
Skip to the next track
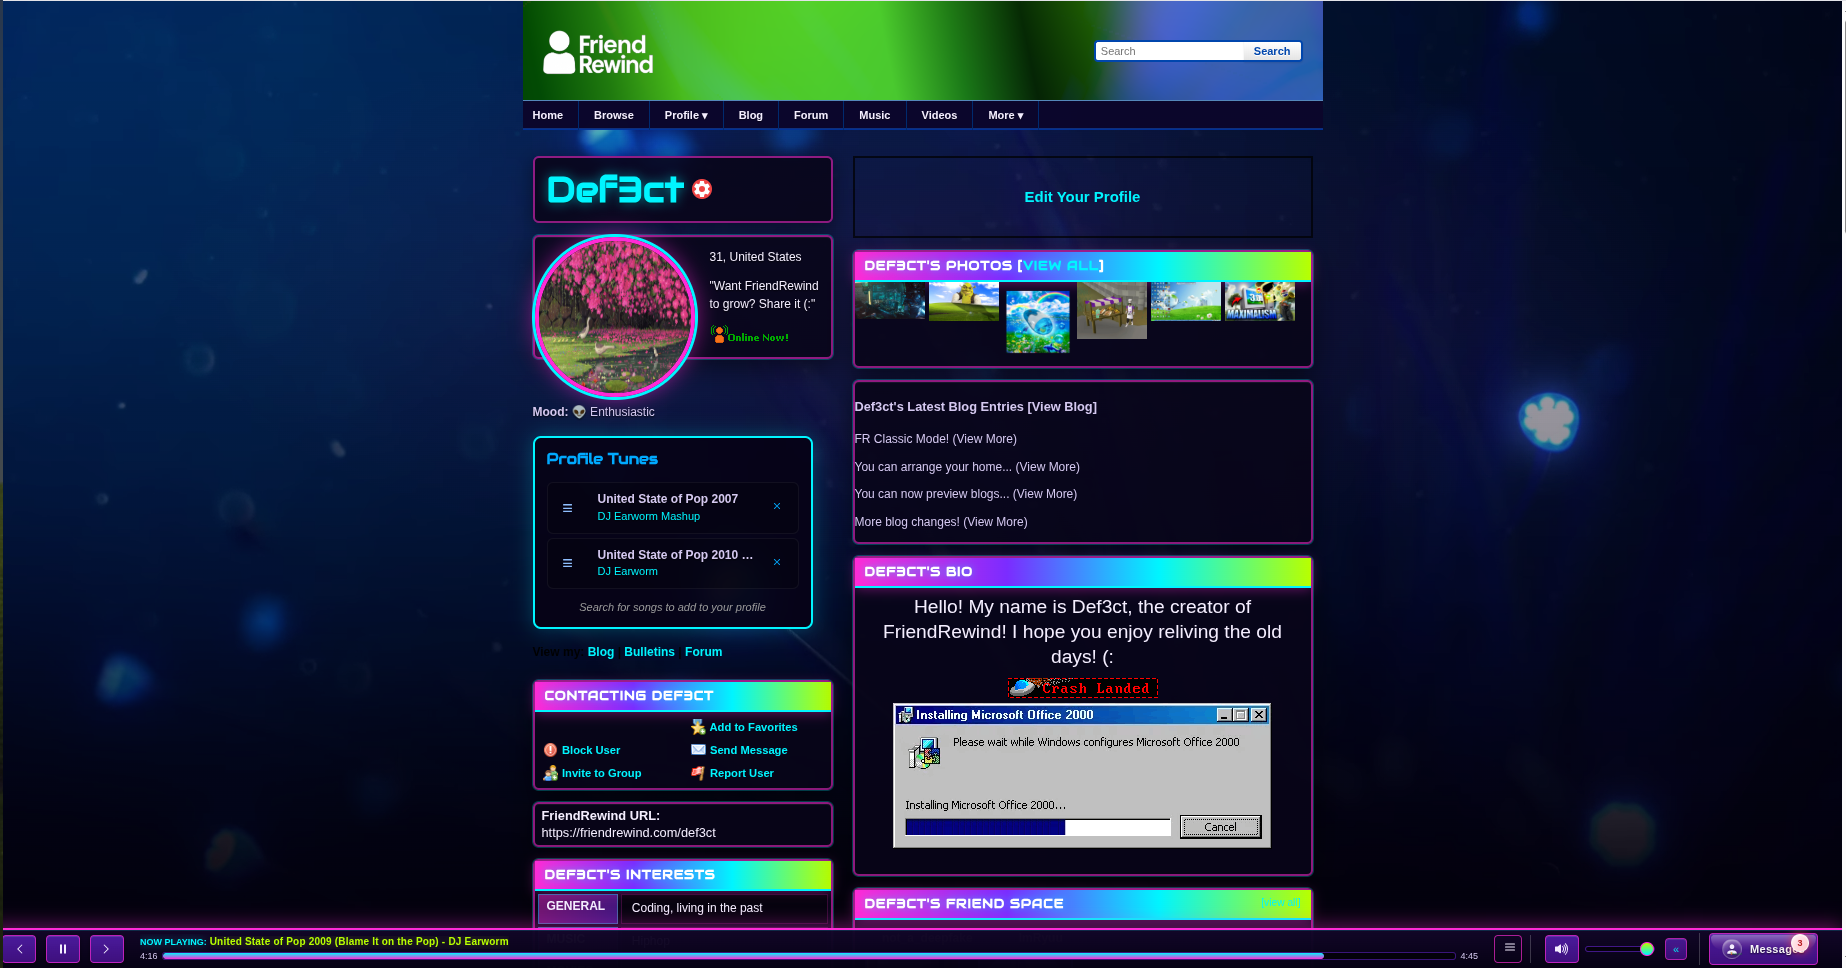point(107,949)
